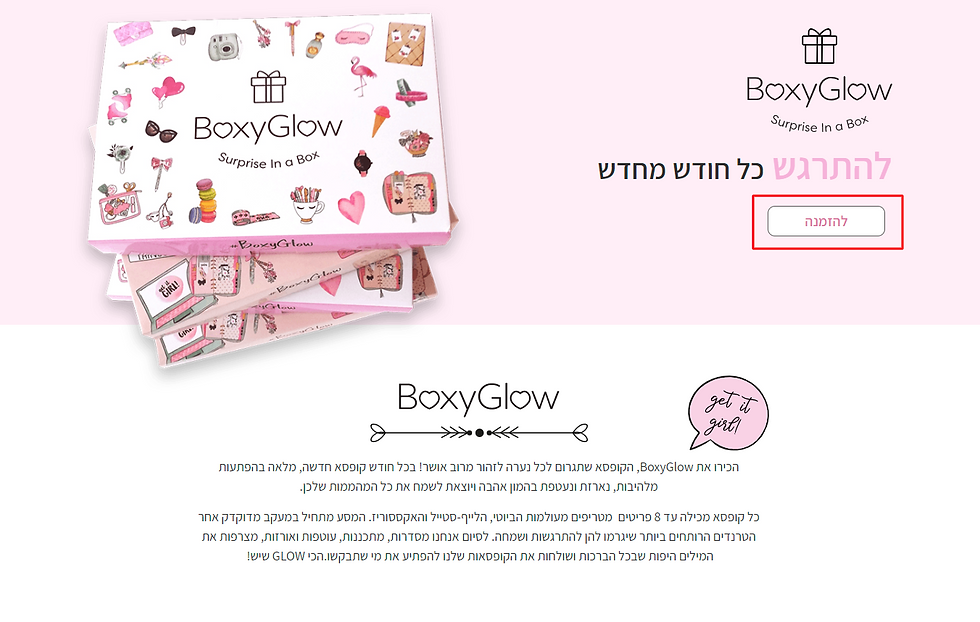This screenshot has width=980, height=622.
Task: Click the gift icon on box lid
Action: (x=268, y=87)
